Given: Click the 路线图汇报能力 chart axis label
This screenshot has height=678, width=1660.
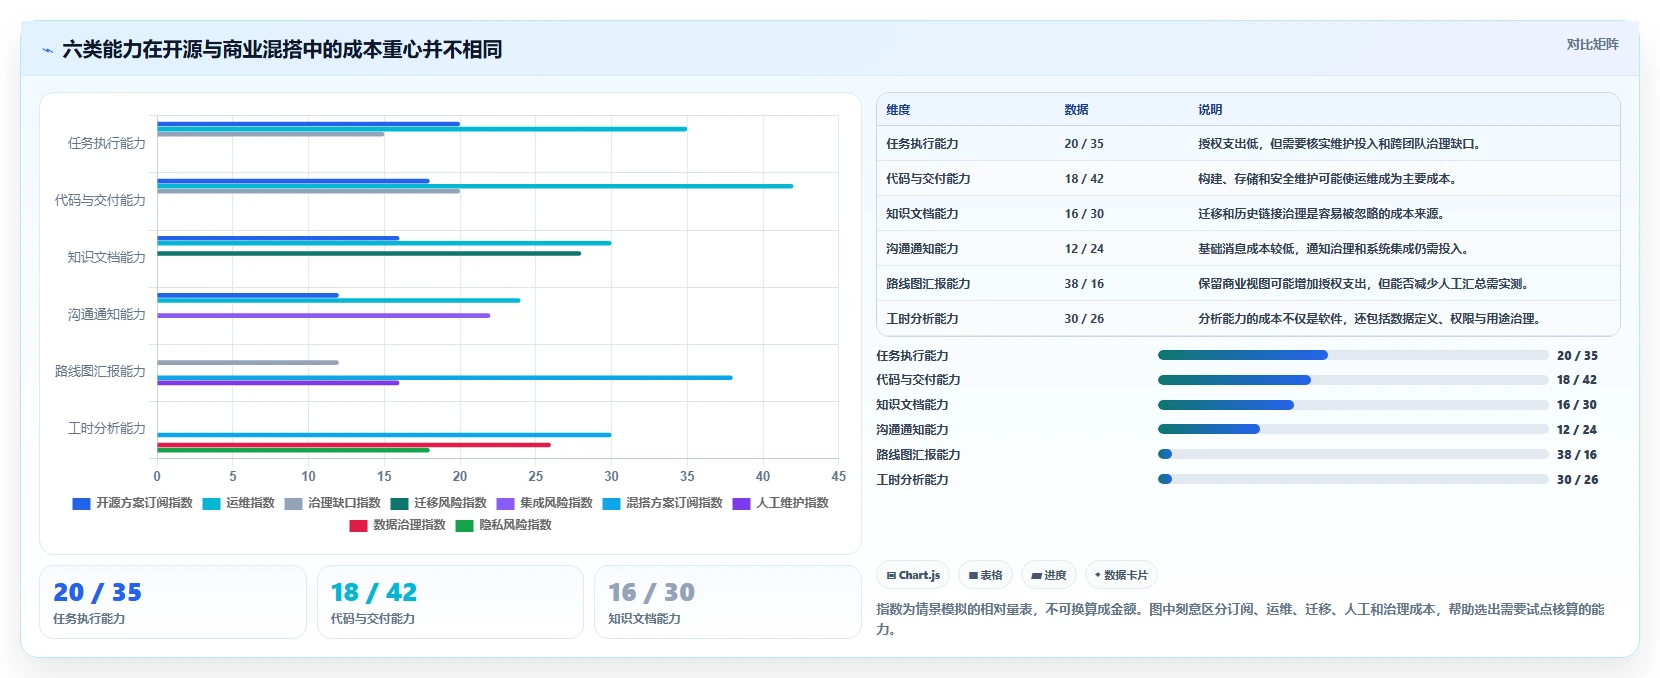Looking at the screenshot, I should coord(100,371).
